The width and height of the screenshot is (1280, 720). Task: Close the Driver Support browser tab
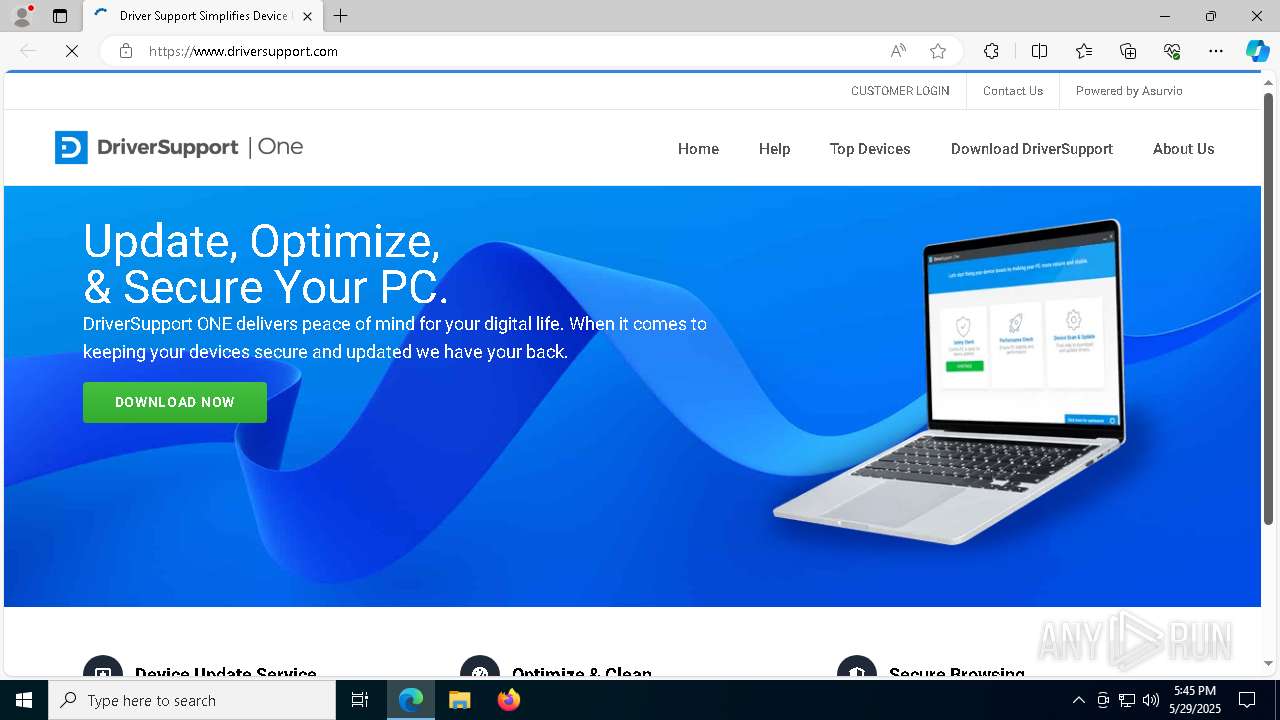(307, 16)
